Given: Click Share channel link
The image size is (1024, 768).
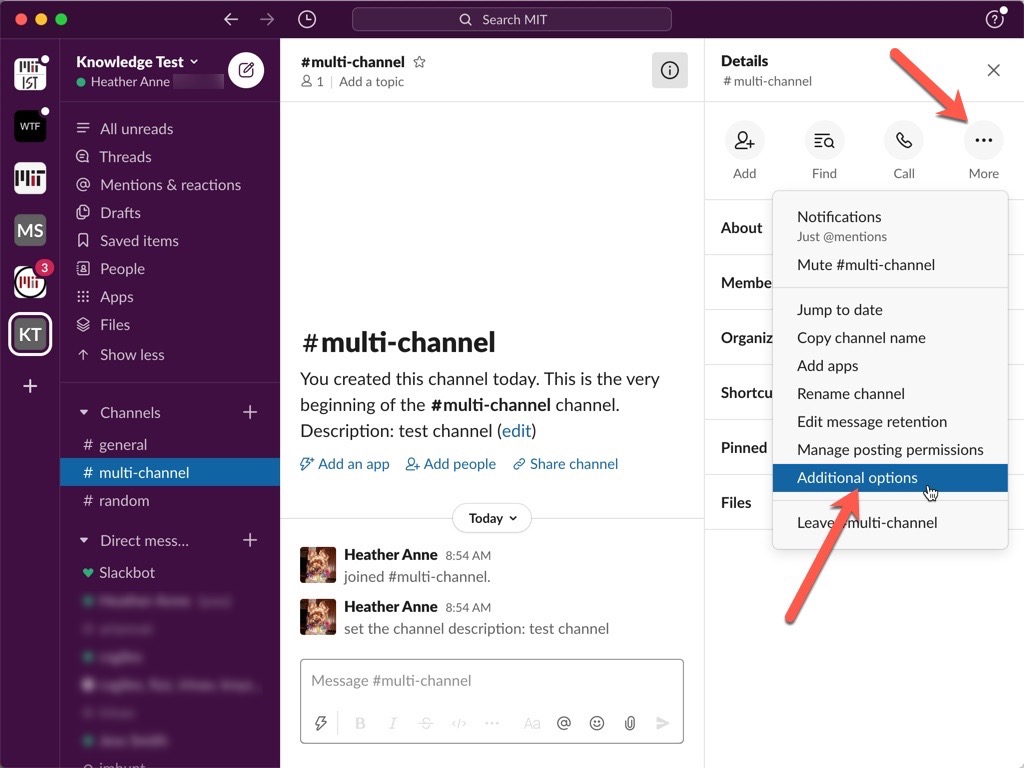Looking at the screenshot, I should click(566, 464).
